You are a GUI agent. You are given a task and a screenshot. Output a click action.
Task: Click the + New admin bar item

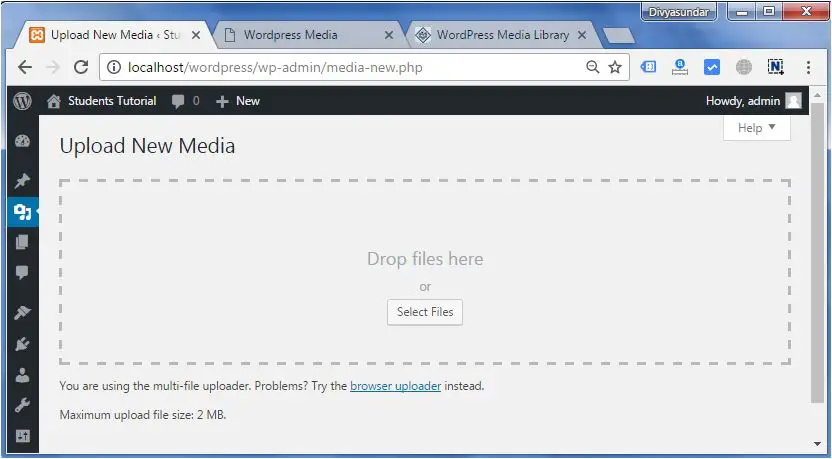238,101
